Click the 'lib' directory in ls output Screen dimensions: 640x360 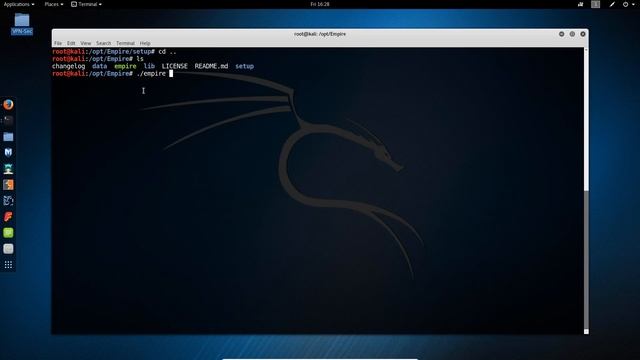point(149,66)
